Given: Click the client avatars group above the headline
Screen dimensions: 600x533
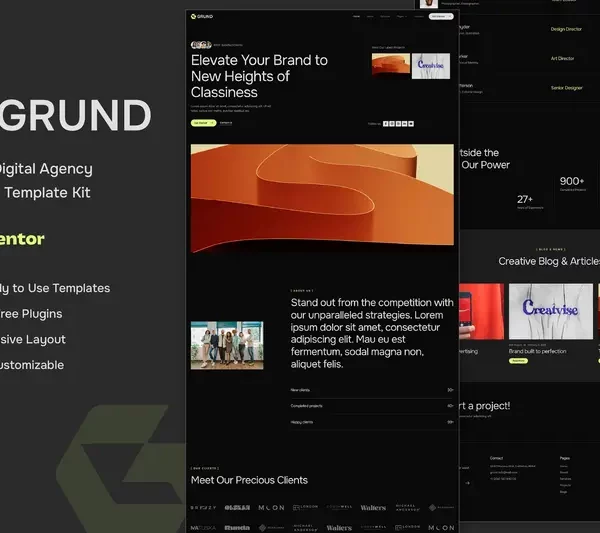Looking at the screenshot, I should [201, 45].
